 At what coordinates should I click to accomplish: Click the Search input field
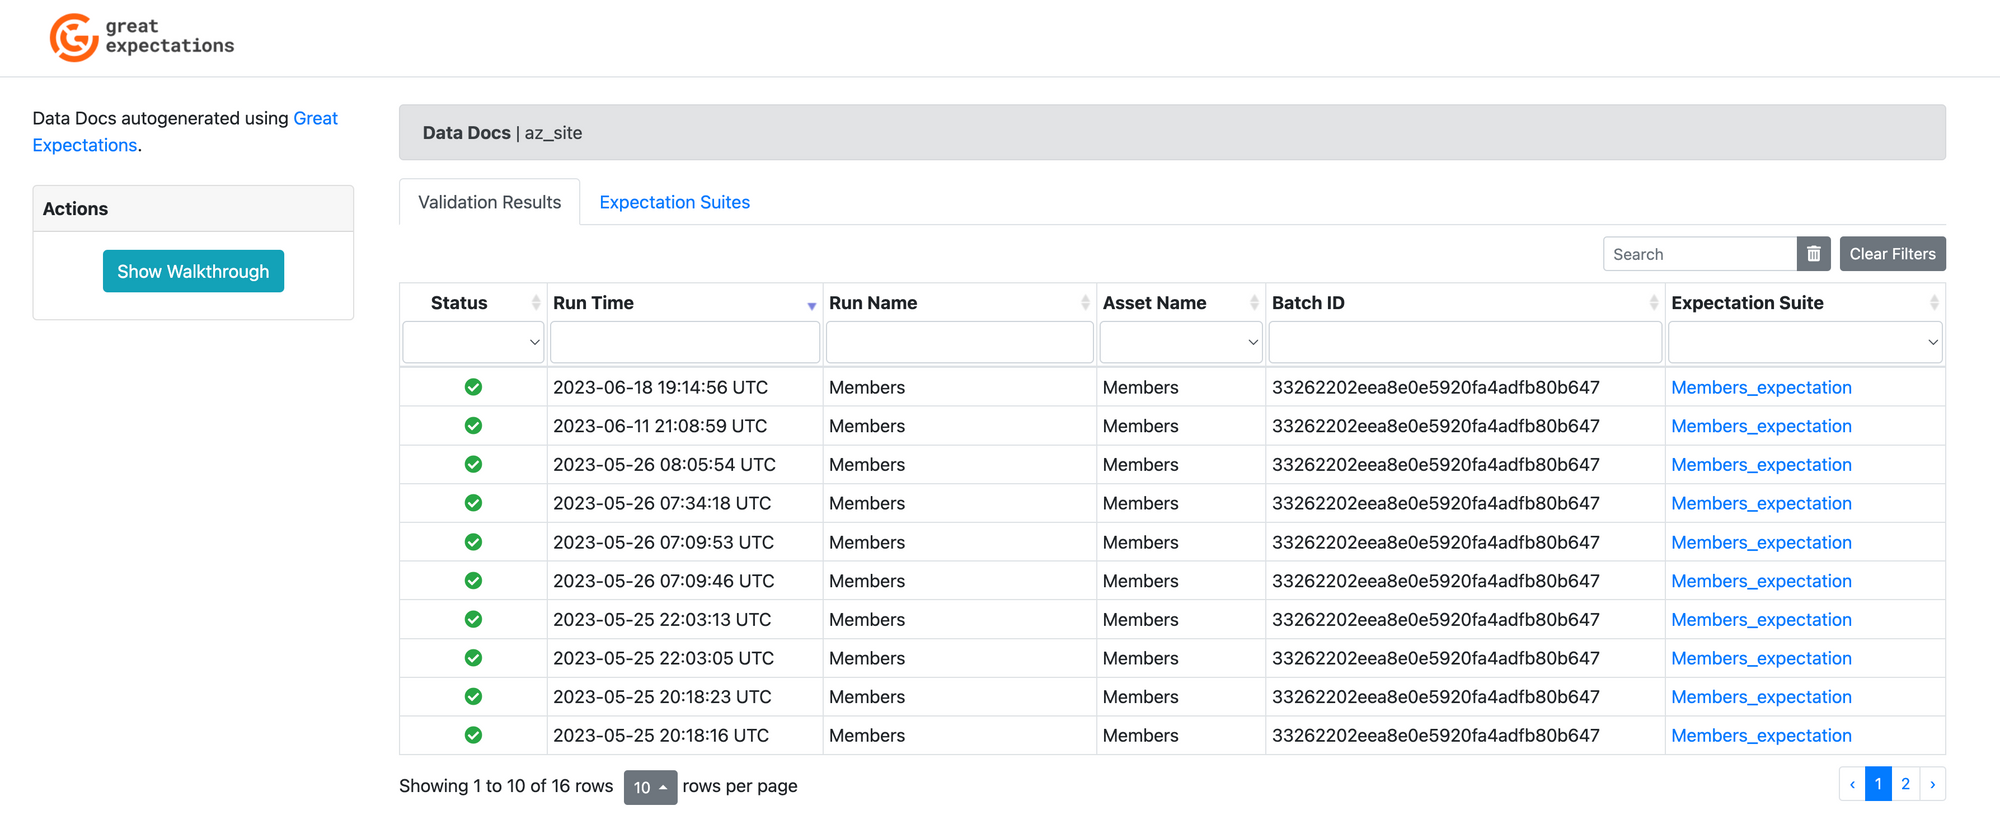tap(1700, 254)
